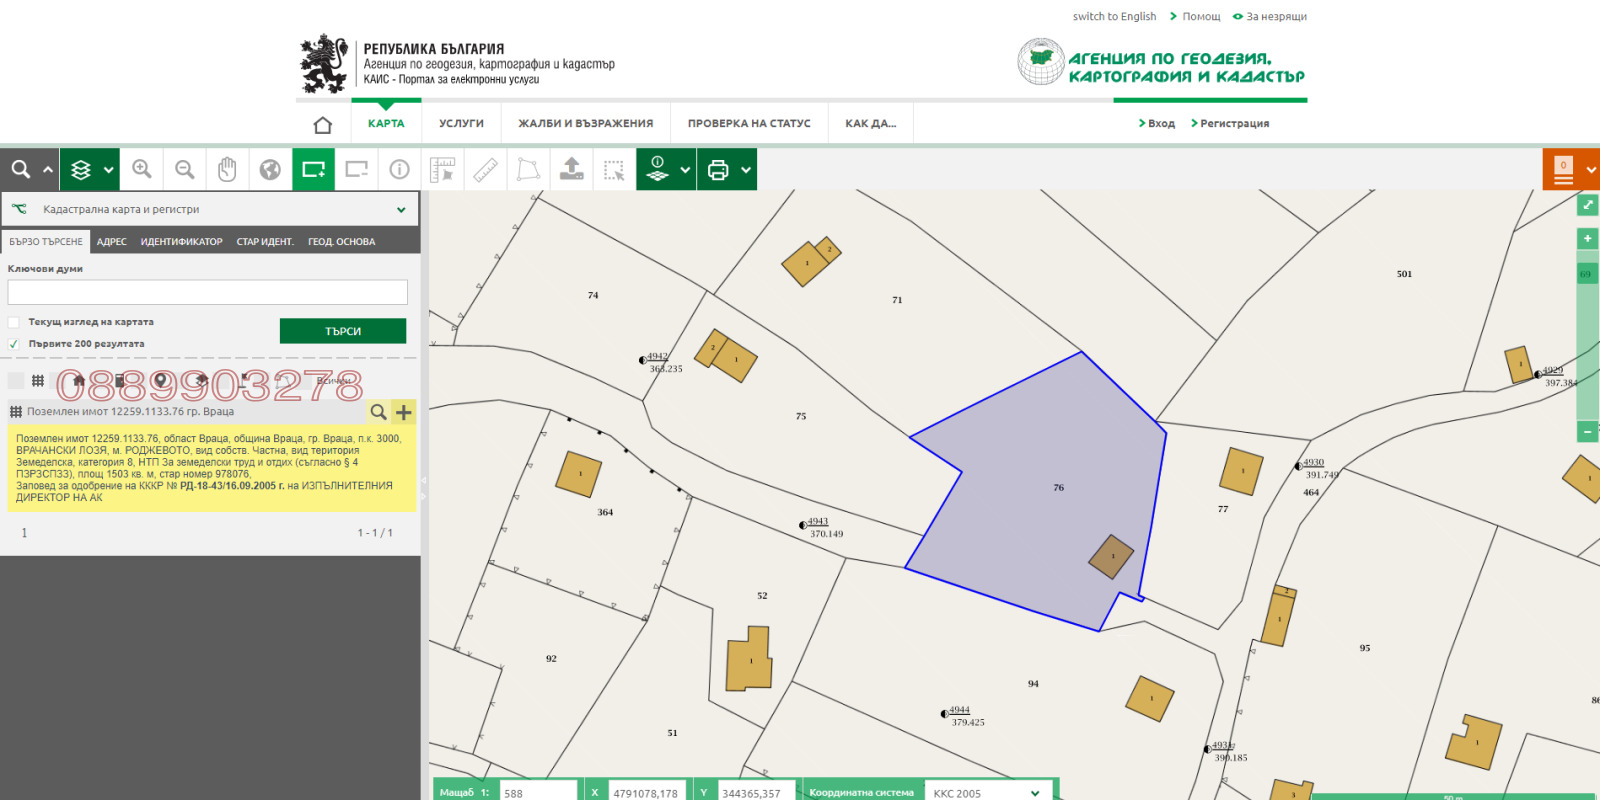Click 'switch to English' link
The height and width of the screenshot is (800, 1600).
(x=1114, y=17)
